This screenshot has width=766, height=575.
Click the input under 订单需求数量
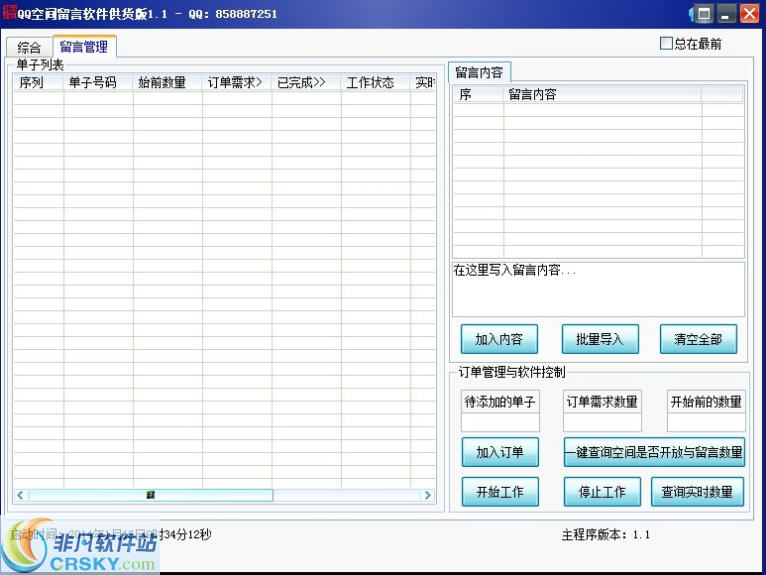602,423
